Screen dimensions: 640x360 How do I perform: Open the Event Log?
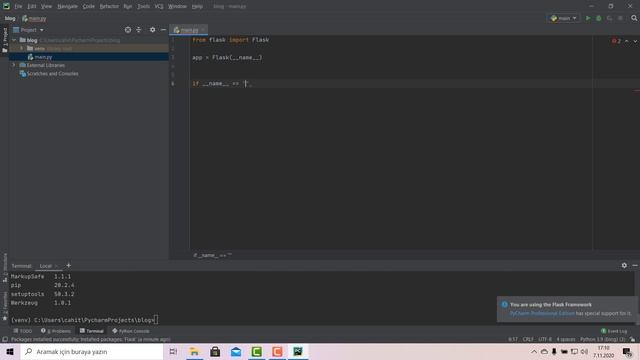pyautogui.click(x=614, y=331)
